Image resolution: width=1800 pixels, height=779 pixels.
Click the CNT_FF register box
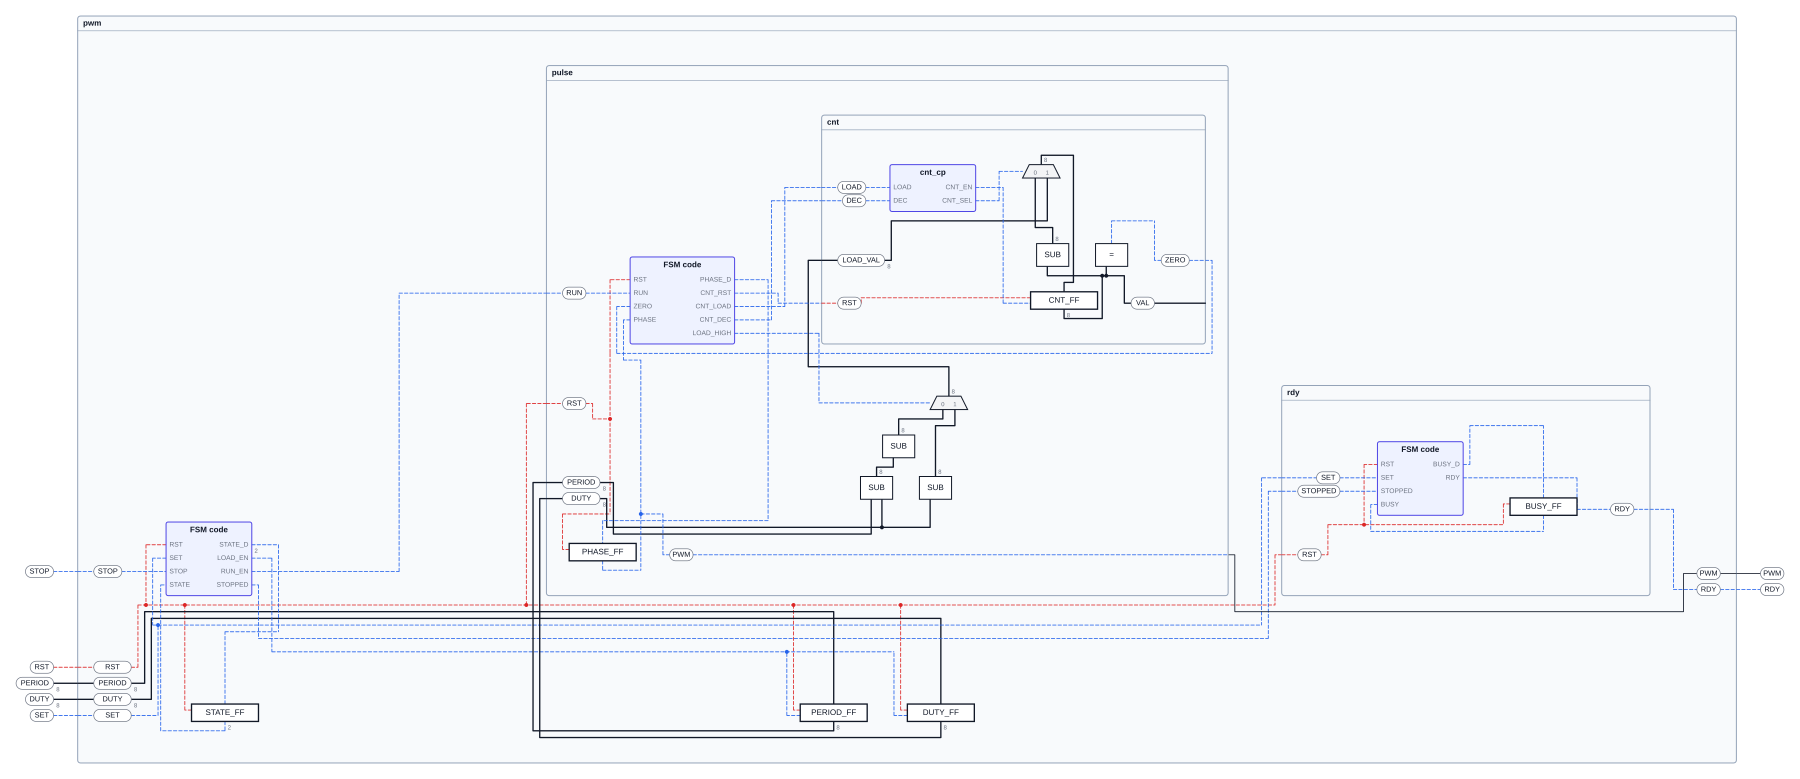1064,300
